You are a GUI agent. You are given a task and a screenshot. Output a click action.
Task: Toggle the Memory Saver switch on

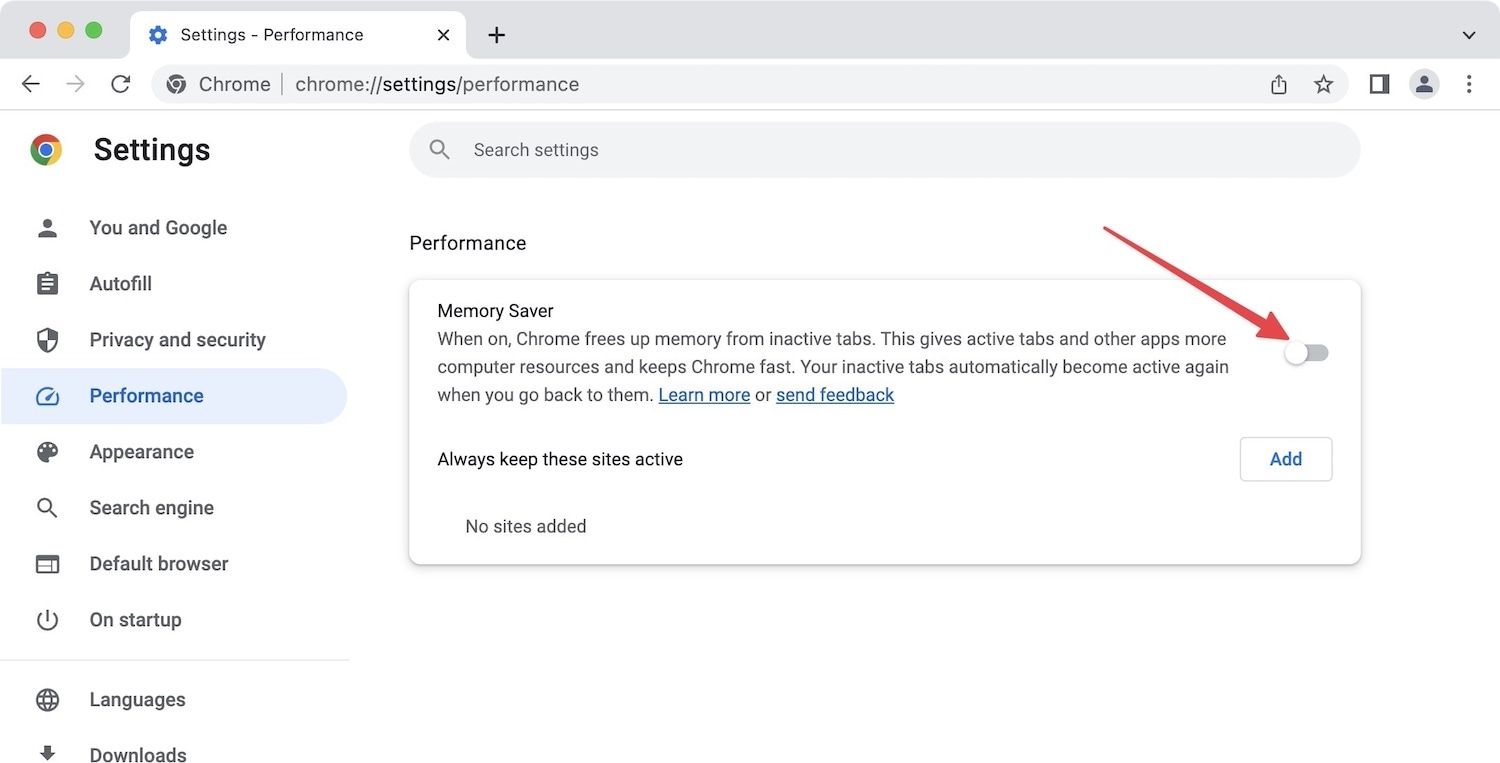pos(1307,353)
